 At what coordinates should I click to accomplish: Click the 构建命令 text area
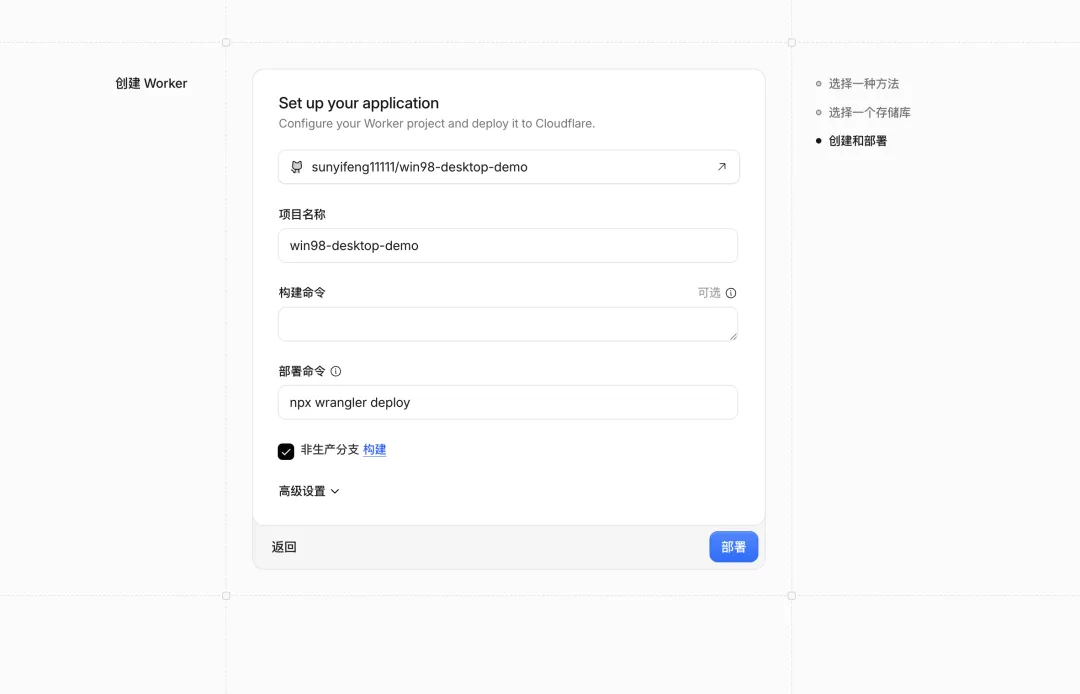(508, 324)
